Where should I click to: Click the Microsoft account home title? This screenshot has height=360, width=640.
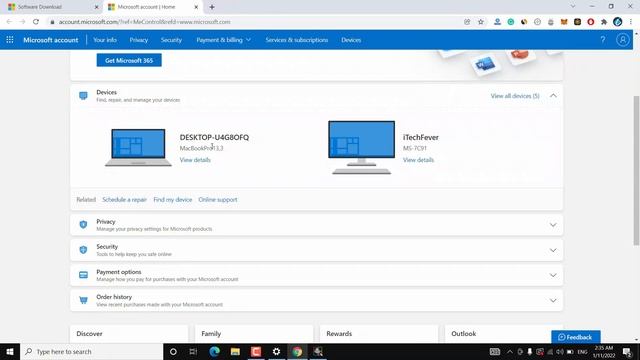click(51, 40)
